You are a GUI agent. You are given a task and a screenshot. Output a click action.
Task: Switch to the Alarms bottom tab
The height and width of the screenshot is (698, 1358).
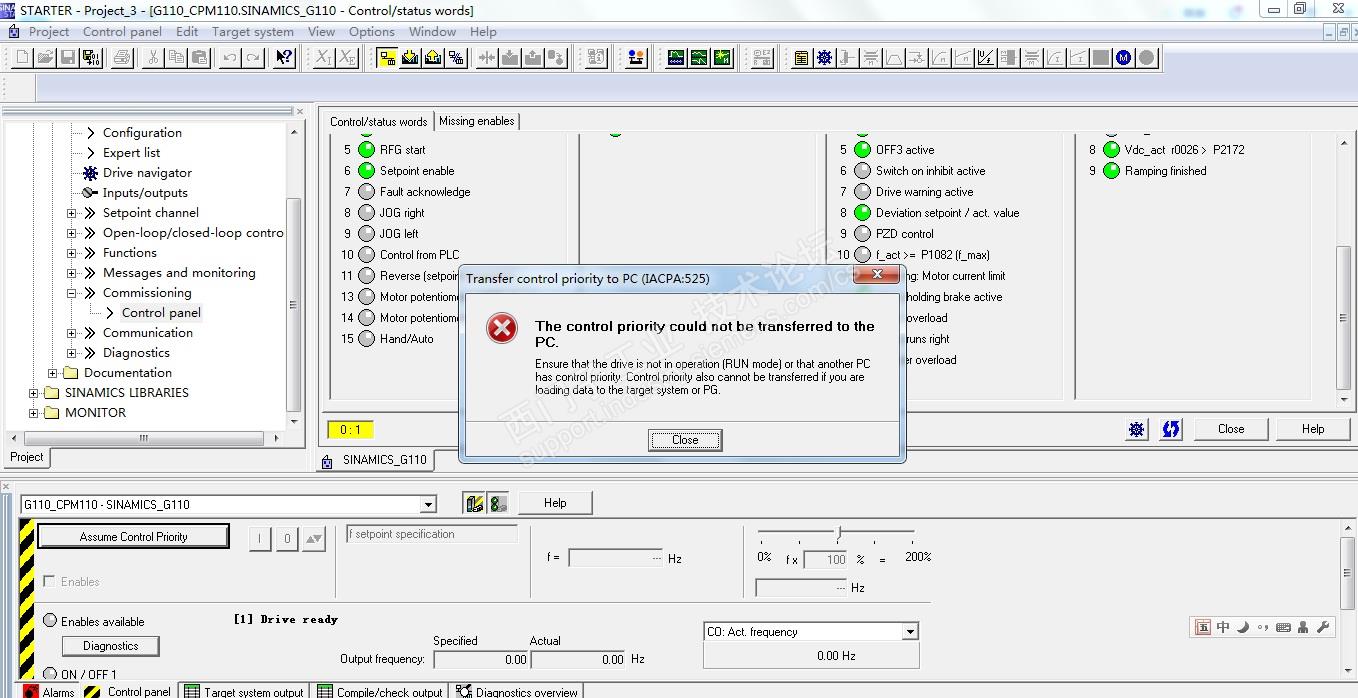pyautogui.click(x=50, y=691)
